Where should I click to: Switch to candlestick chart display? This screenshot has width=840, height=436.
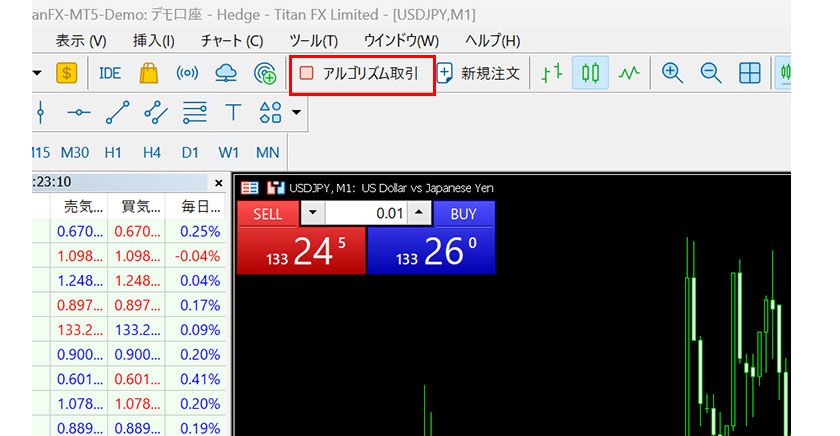coord(590,73)
